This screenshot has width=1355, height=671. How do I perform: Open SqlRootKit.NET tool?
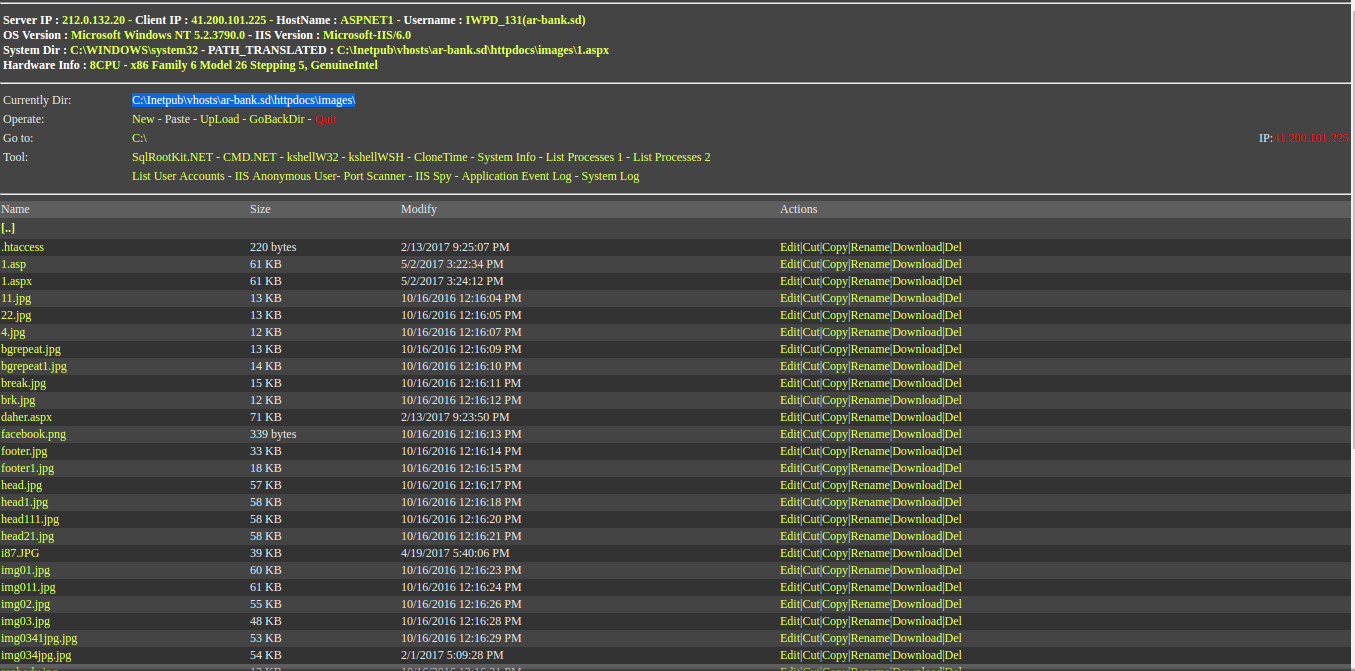tap(172, 157)
